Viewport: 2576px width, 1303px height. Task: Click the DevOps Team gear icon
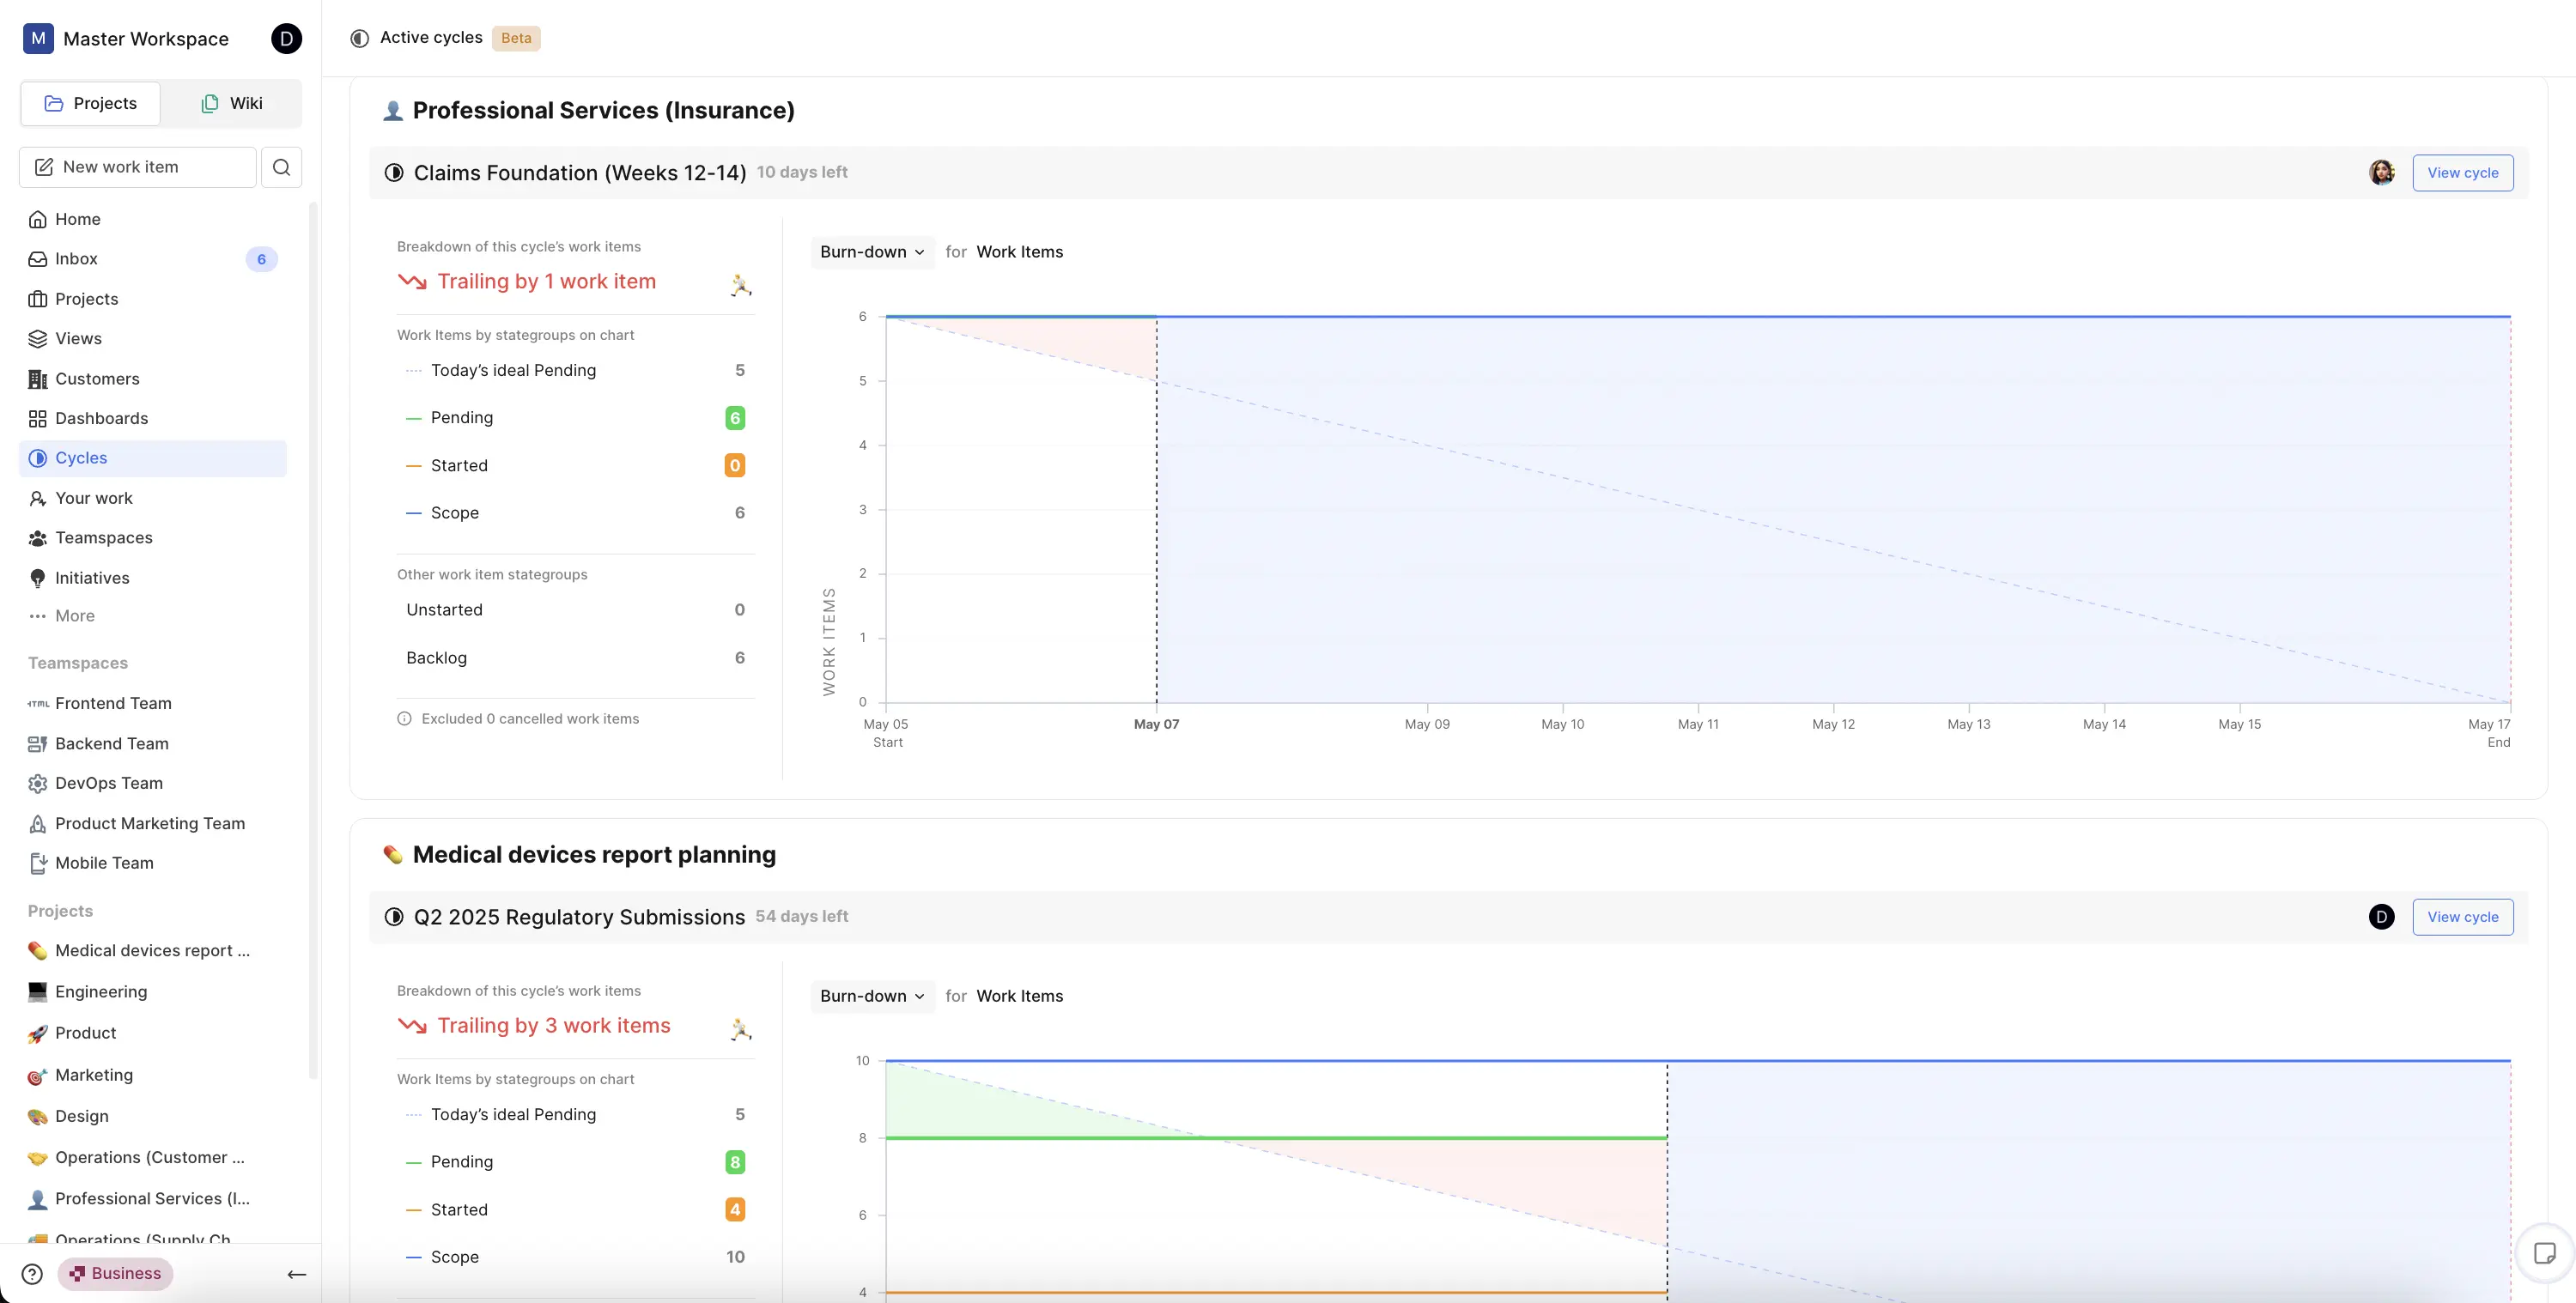[38, 783]
